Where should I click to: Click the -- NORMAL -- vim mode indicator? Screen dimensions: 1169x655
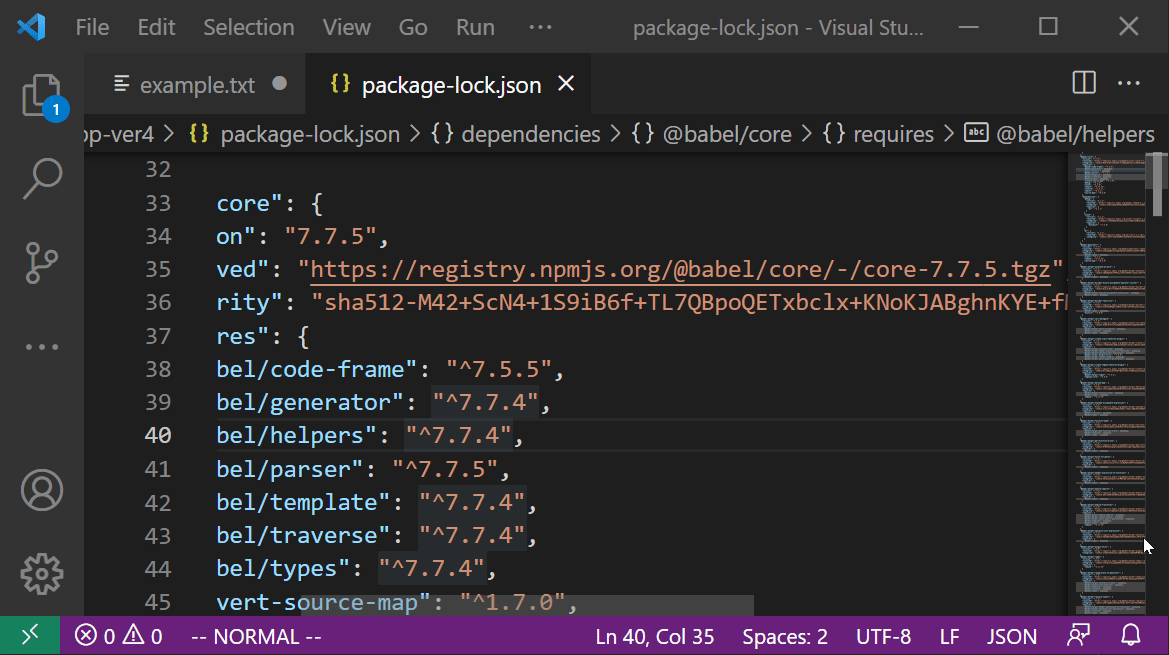(256, 636)
